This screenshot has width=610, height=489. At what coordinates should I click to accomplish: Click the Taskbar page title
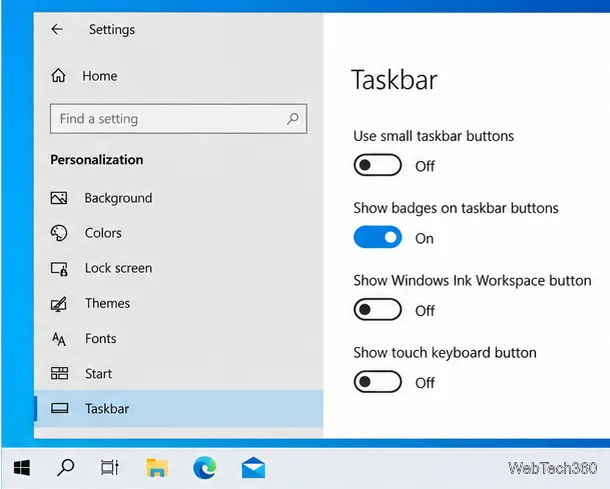point(394,80)
